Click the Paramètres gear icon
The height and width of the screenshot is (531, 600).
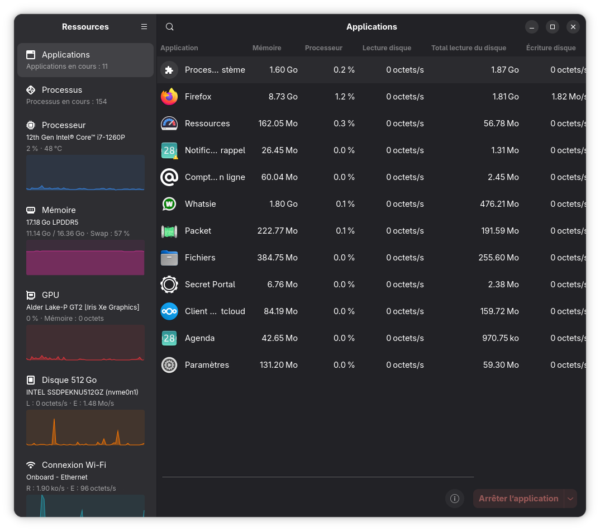point(169,365)
